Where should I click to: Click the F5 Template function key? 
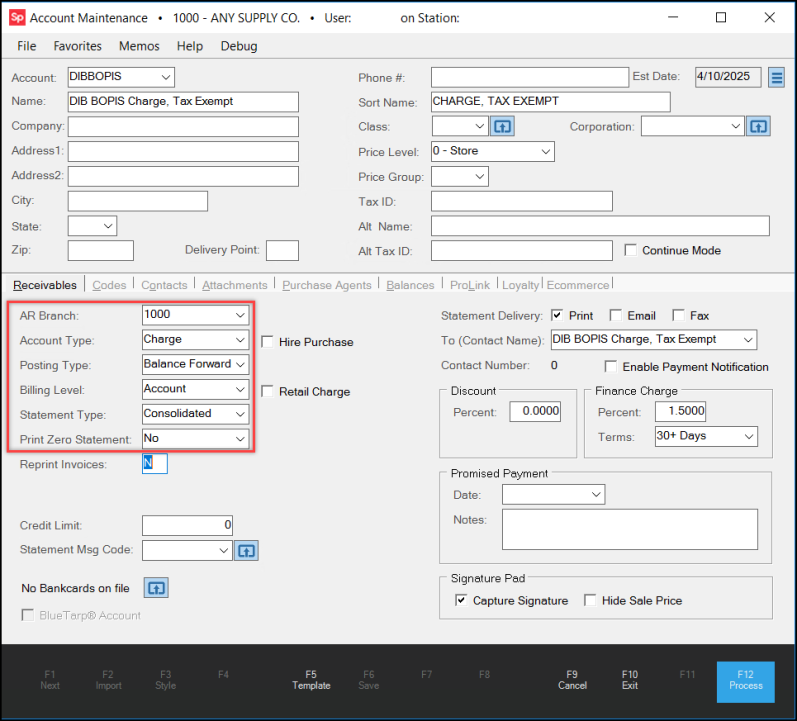click(311, 680)
